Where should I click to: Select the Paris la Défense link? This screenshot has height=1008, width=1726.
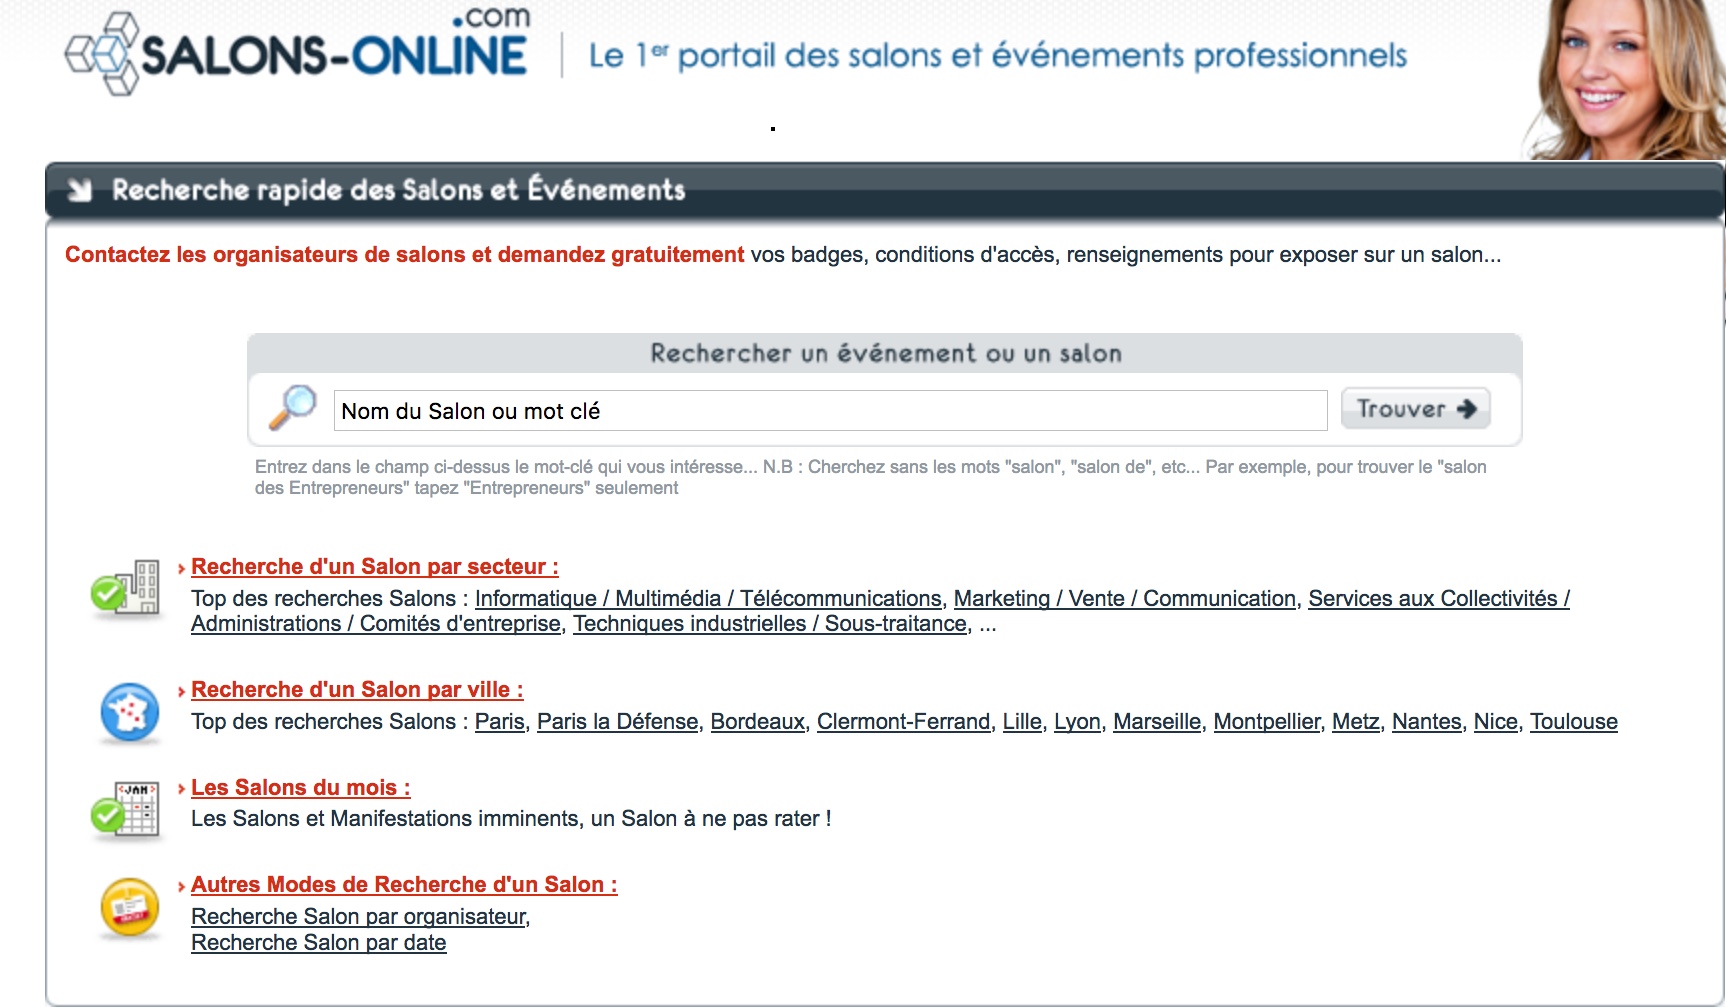(x=617, y=722)
